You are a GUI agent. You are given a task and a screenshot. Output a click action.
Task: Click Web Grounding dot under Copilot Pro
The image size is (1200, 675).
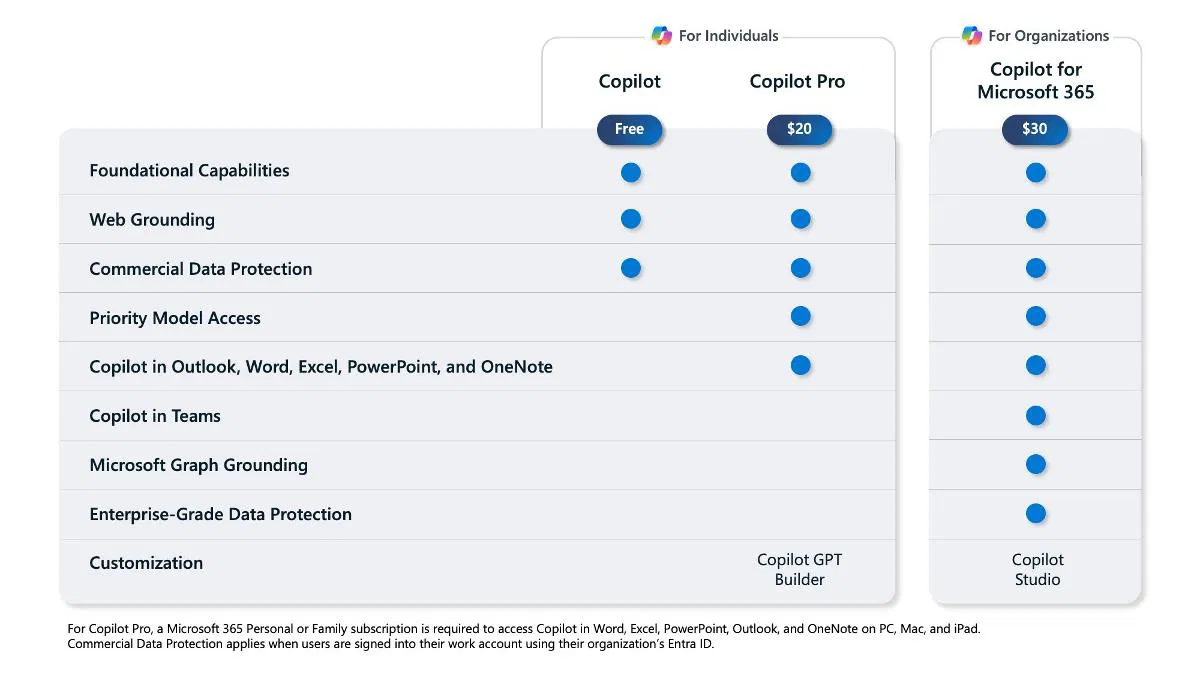point(800,219)
